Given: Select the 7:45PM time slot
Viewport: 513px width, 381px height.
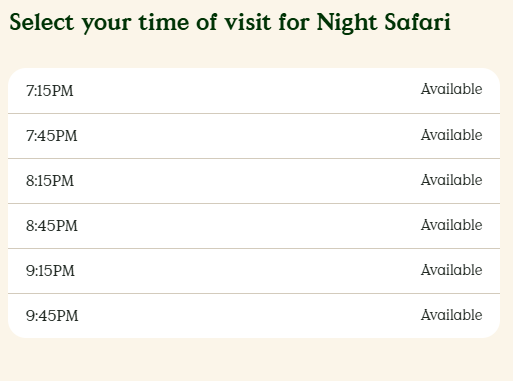Looking at the screenshot, I should (254, 136).
